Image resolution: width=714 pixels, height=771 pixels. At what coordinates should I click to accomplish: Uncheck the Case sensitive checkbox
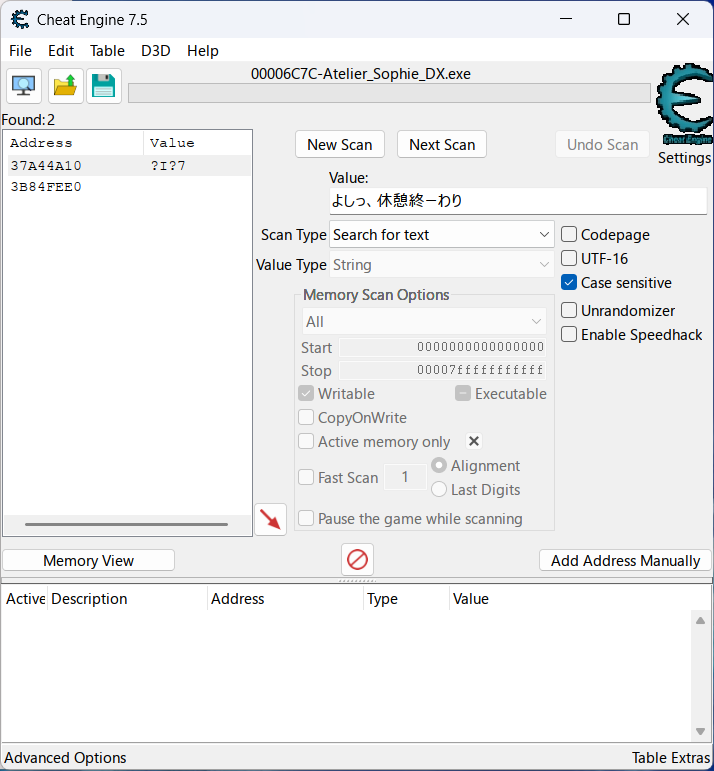click(x=569, y=283)
